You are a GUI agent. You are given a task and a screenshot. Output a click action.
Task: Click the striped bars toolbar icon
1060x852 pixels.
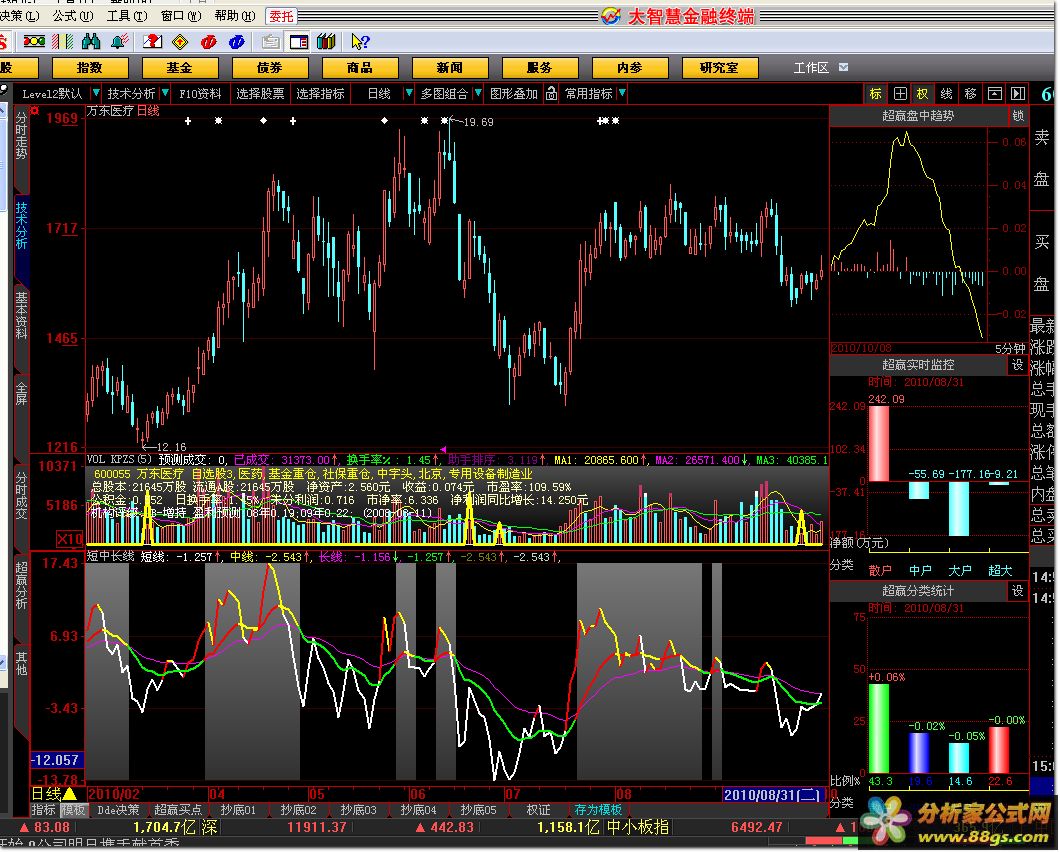click(x=63, y=42)
